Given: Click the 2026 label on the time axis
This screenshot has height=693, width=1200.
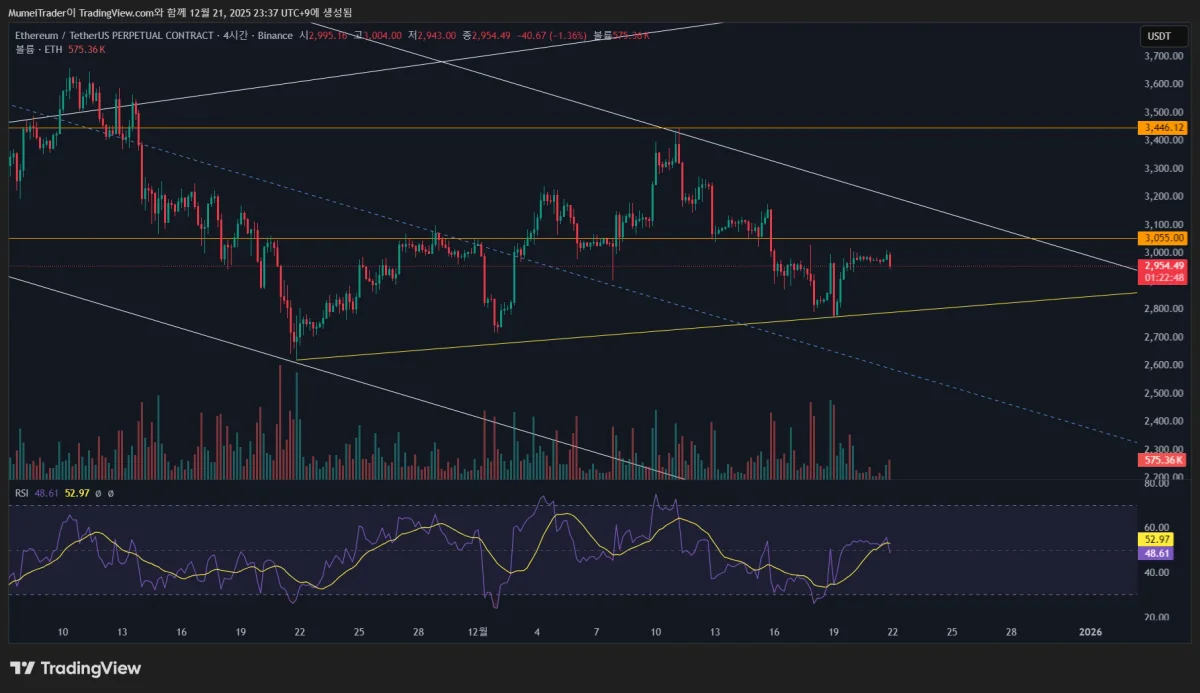Looking at the screenshot, I should [1090, 632].
